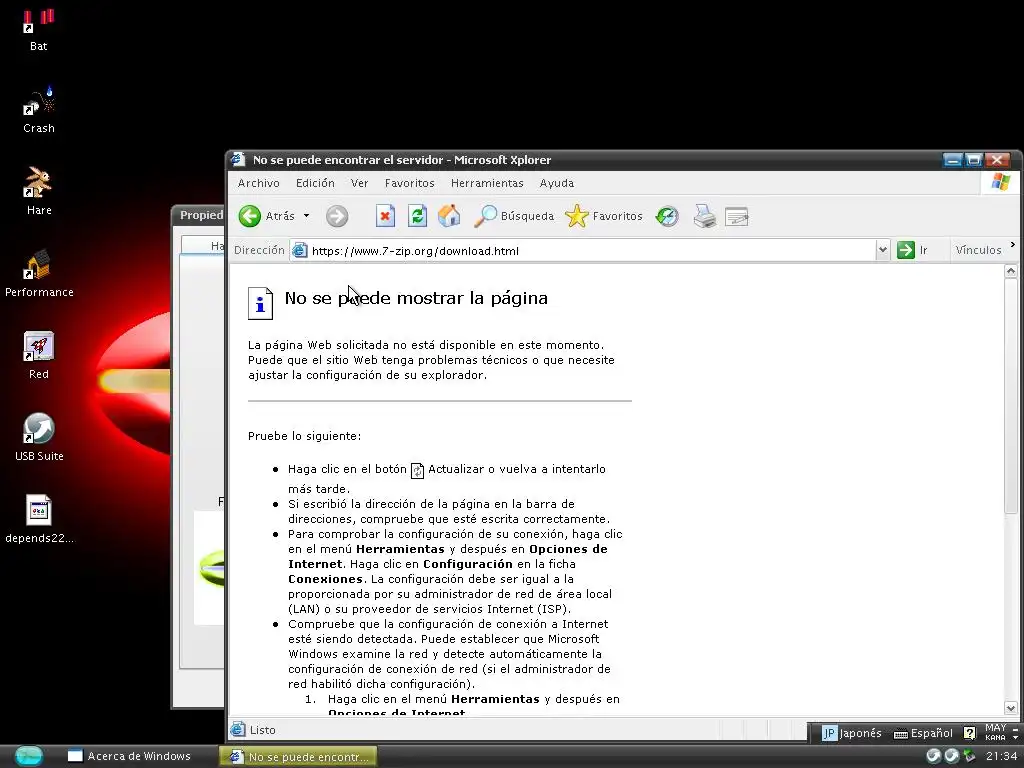Click the Windows flag logo throbber
This screenshot has width=1024, height=768.
click(x=1000, y=182)
